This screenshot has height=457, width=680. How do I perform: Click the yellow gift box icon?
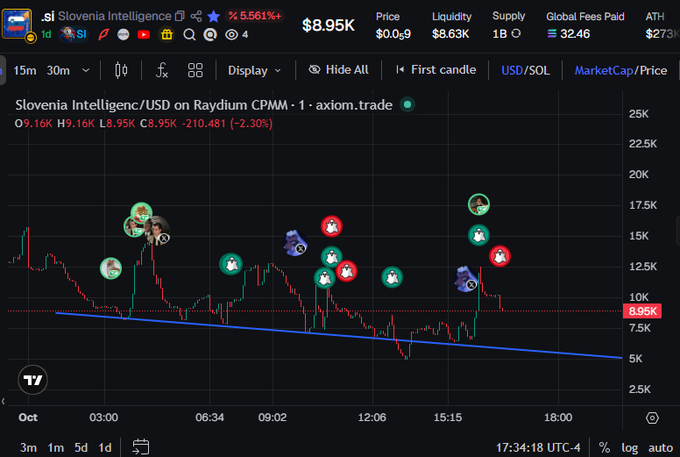[x=167, y=34]
